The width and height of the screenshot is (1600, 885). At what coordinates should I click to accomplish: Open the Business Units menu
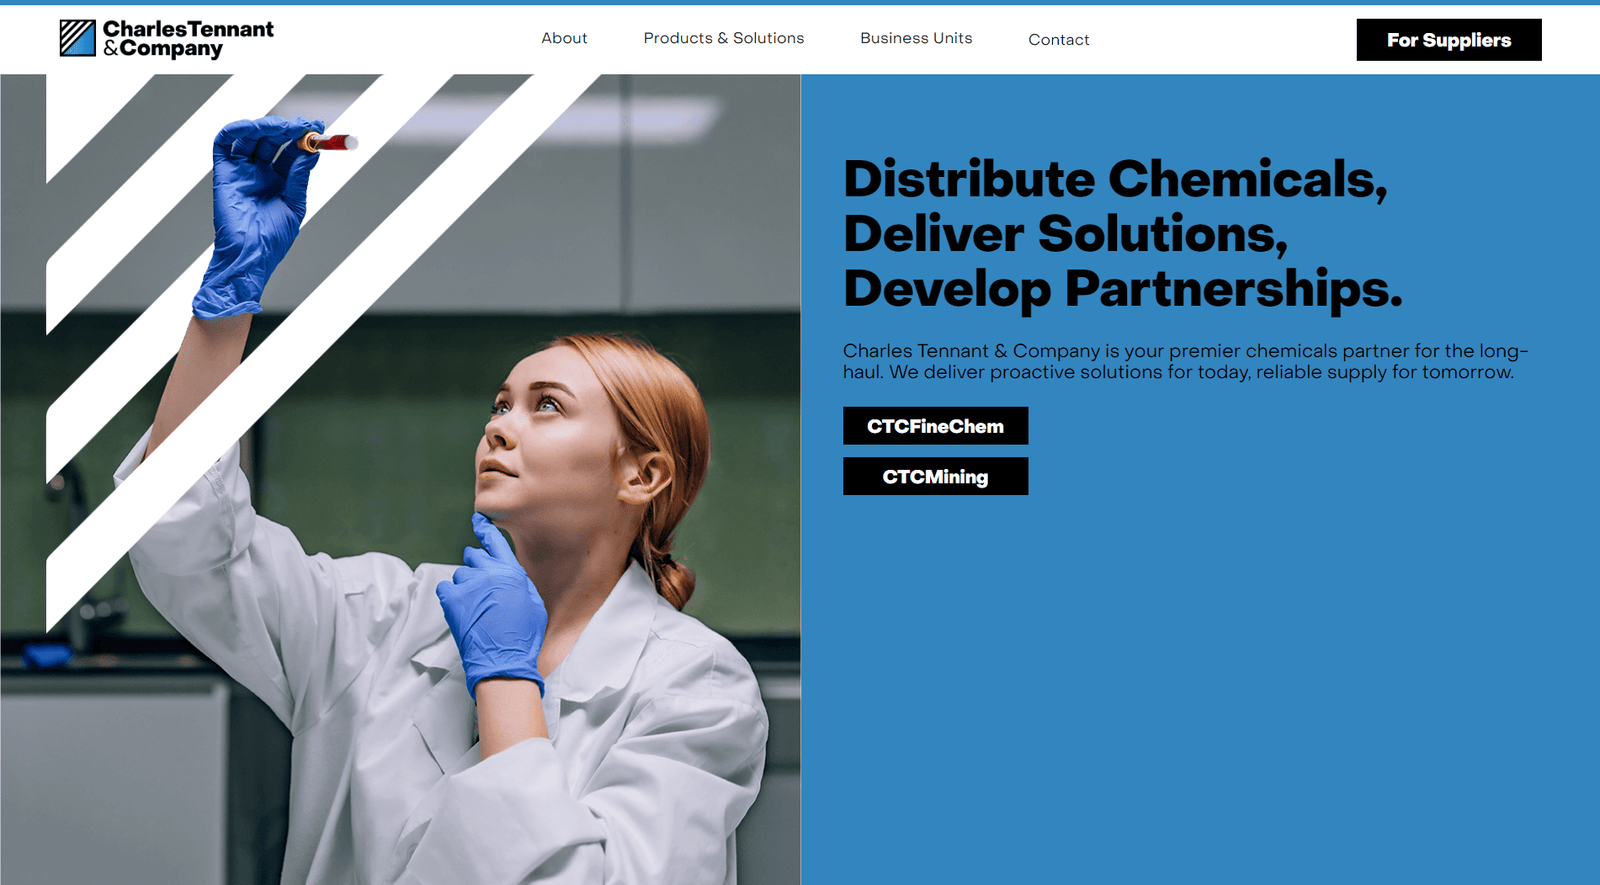916,38
